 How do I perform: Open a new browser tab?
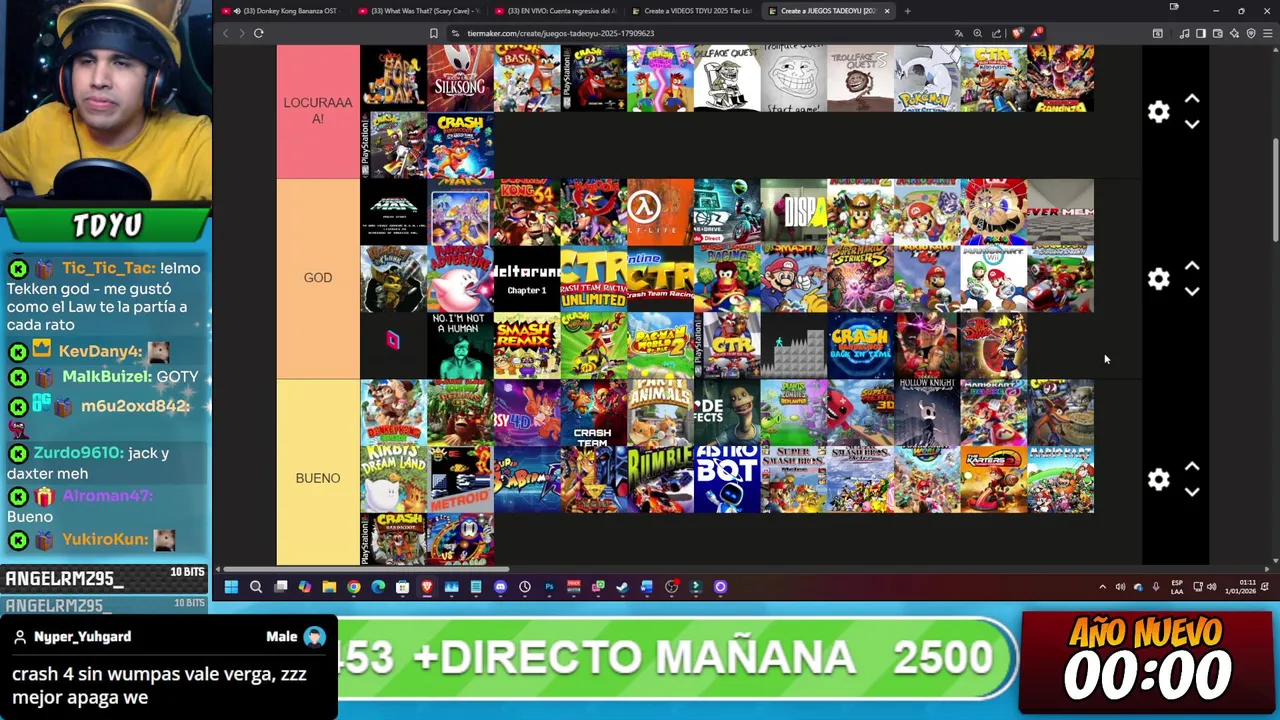pos(907,11)
